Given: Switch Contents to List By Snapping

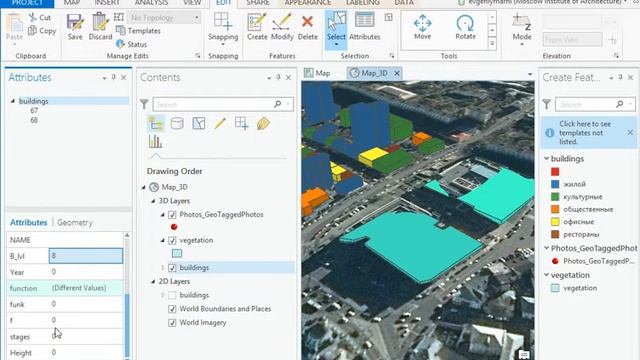Looking at the screenshot, I should (242, 124).
